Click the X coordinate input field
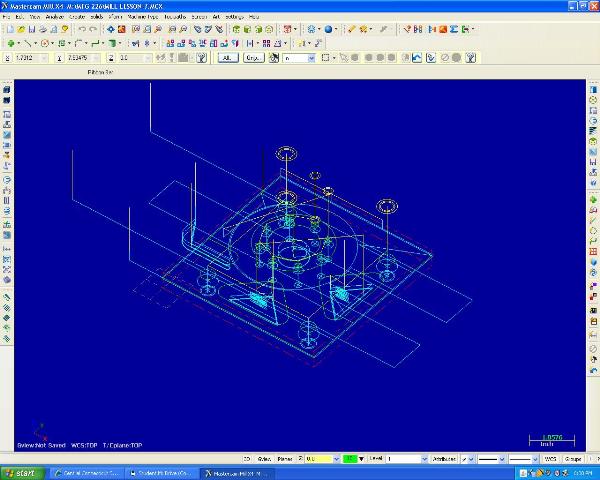The image size is (600, 480). [x=30, y=58]
